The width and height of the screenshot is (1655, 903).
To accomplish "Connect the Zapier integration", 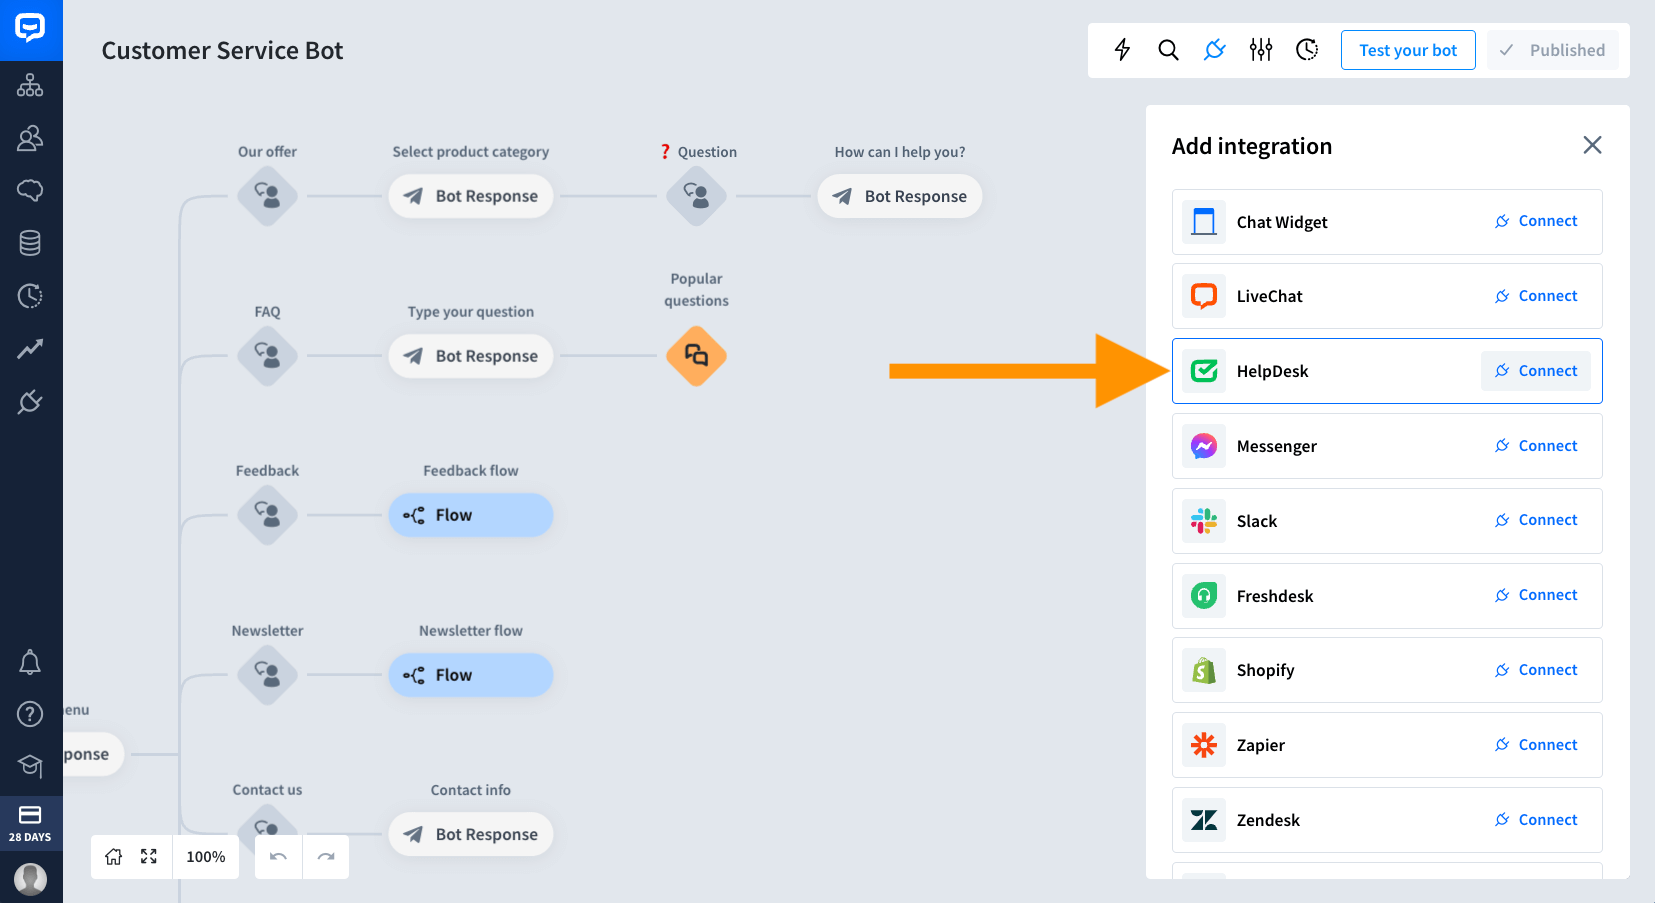I will coord(1536,745).
